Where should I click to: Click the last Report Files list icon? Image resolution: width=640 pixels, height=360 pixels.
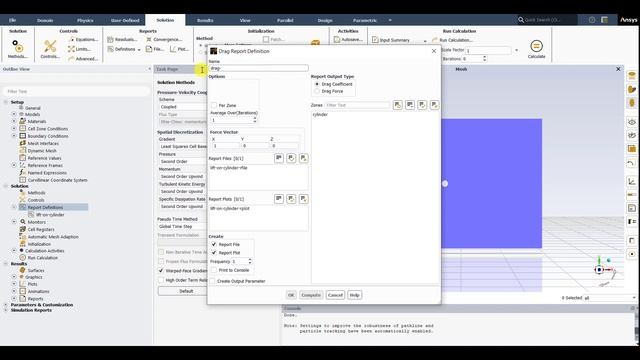coord(303,158)
